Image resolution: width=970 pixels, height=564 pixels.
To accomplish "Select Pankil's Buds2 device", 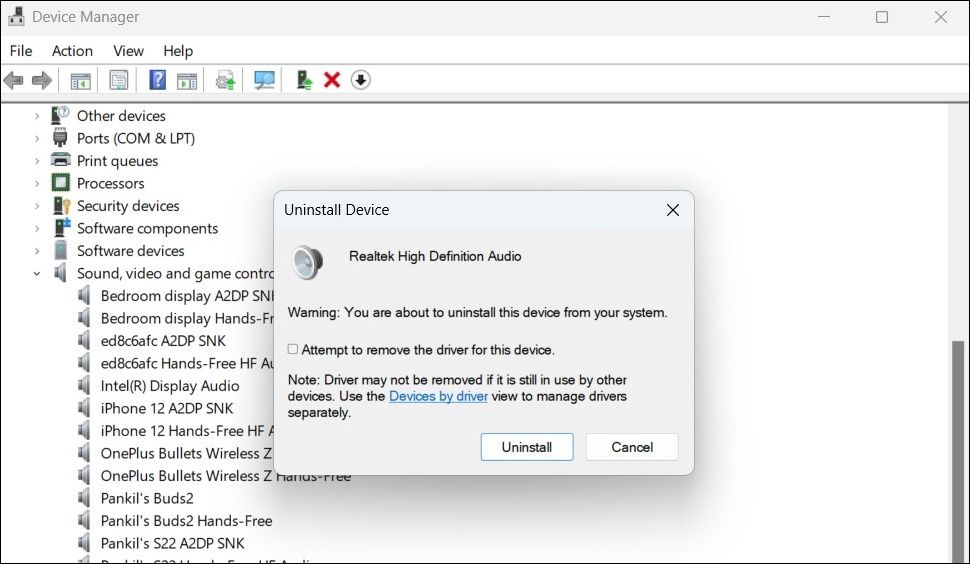I will pos(147,498).
